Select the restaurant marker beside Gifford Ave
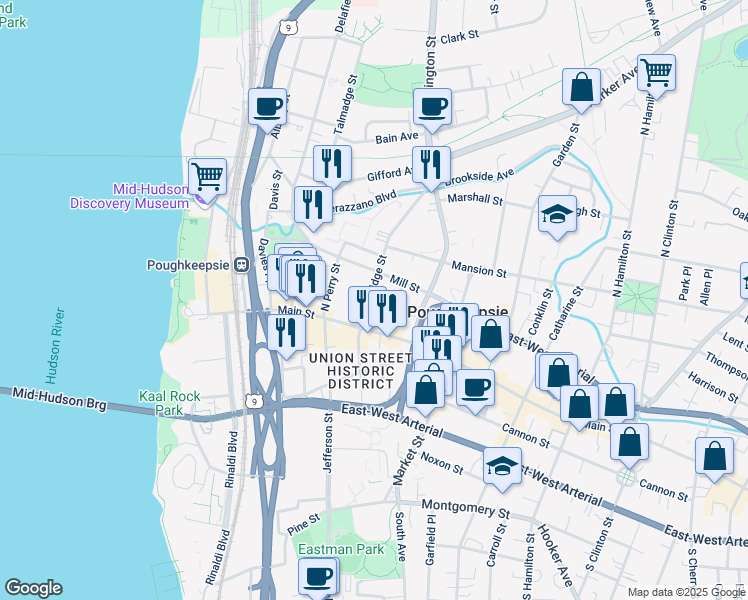748x600 pixels. pos(332,165)
